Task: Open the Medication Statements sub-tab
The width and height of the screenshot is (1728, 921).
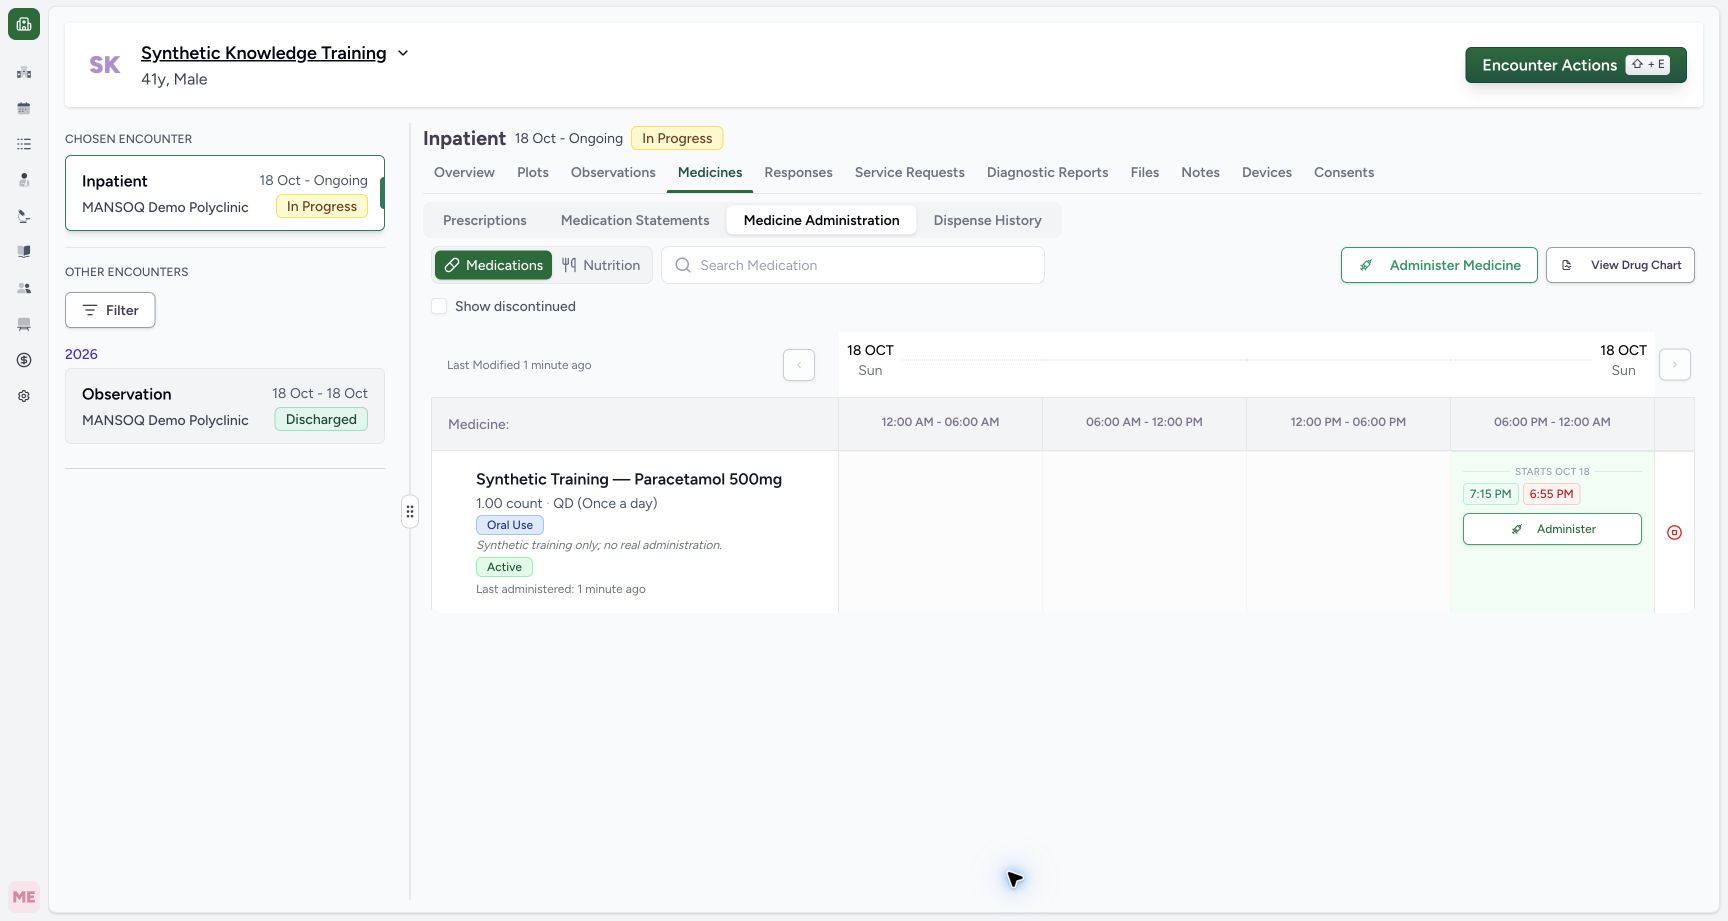Action: (635, 220)
